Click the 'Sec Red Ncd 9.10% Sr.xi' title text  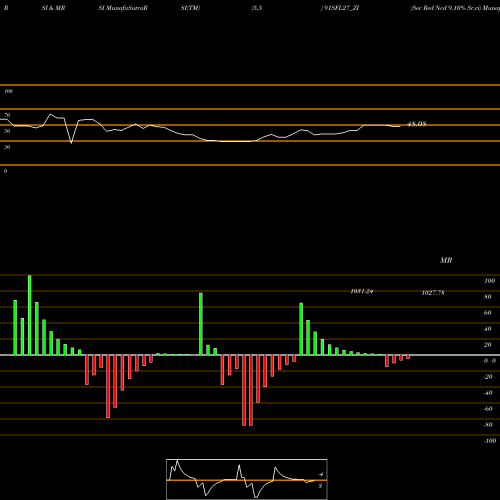tap(445, 8)
